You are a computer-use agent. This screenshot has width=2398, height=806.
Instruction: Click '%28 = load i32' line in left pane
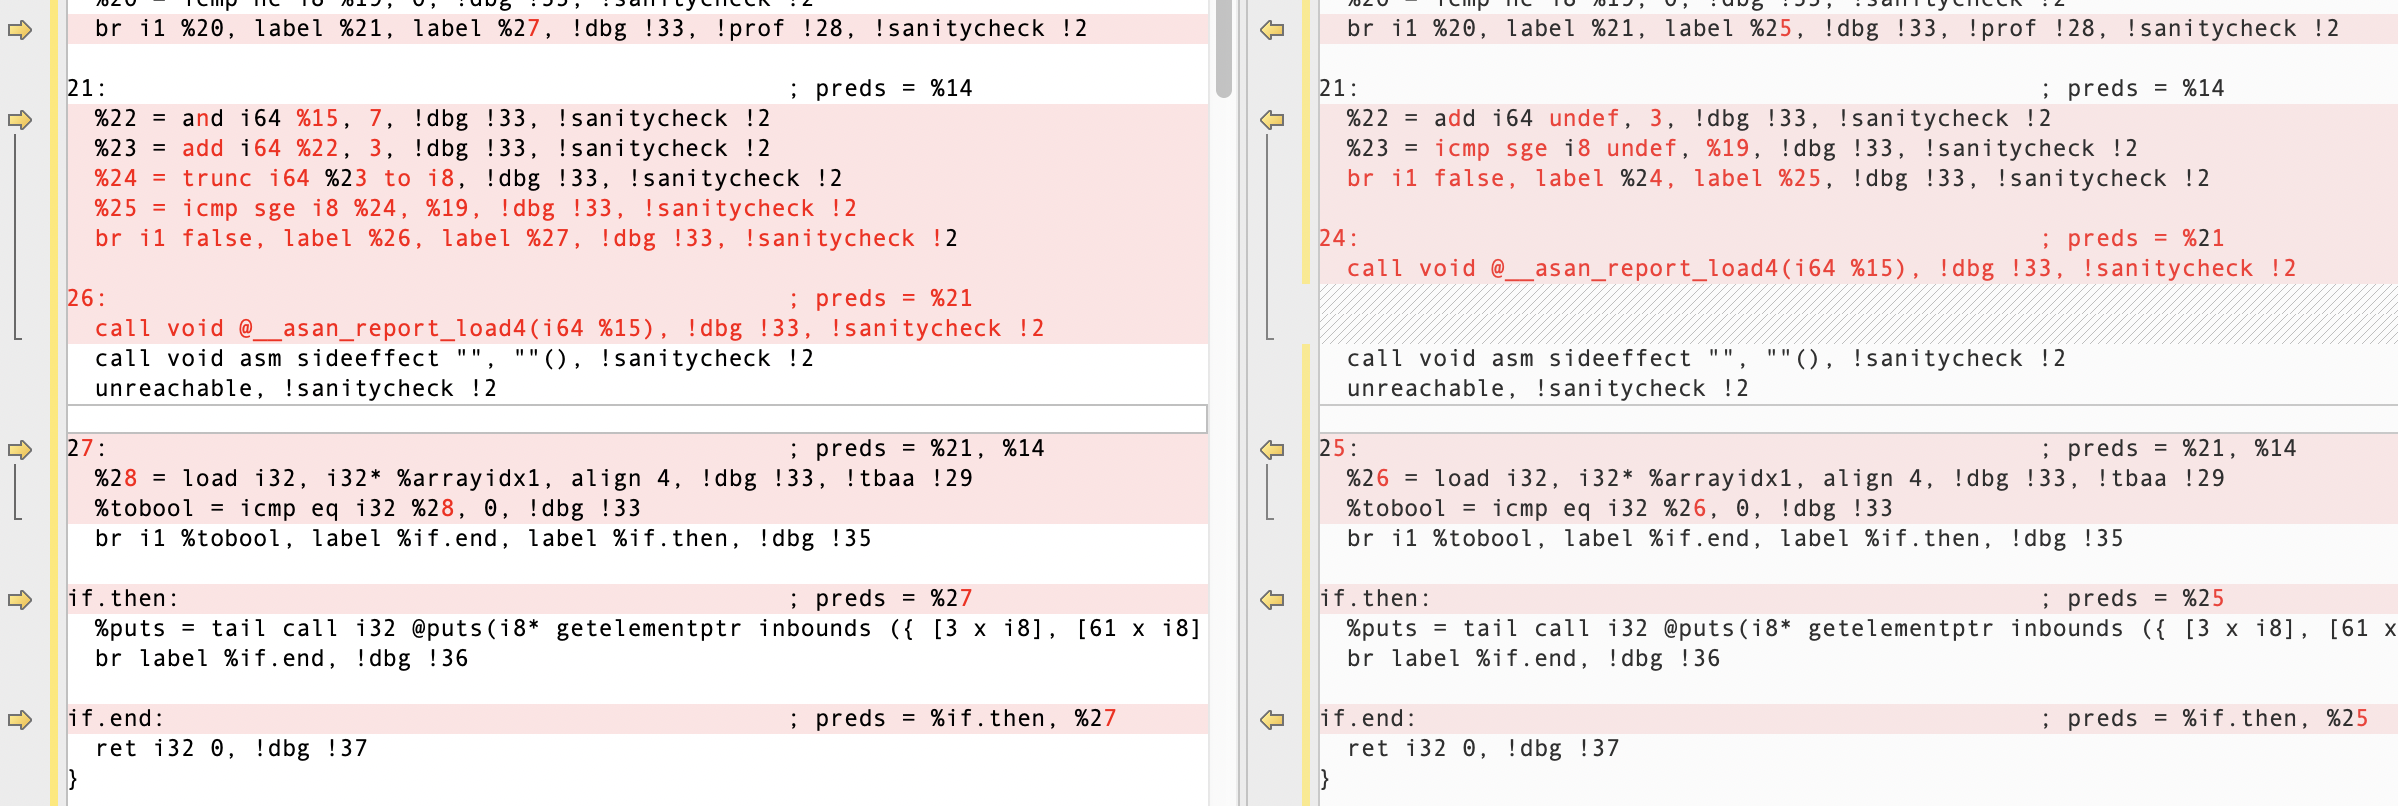[x=534, y=479]
